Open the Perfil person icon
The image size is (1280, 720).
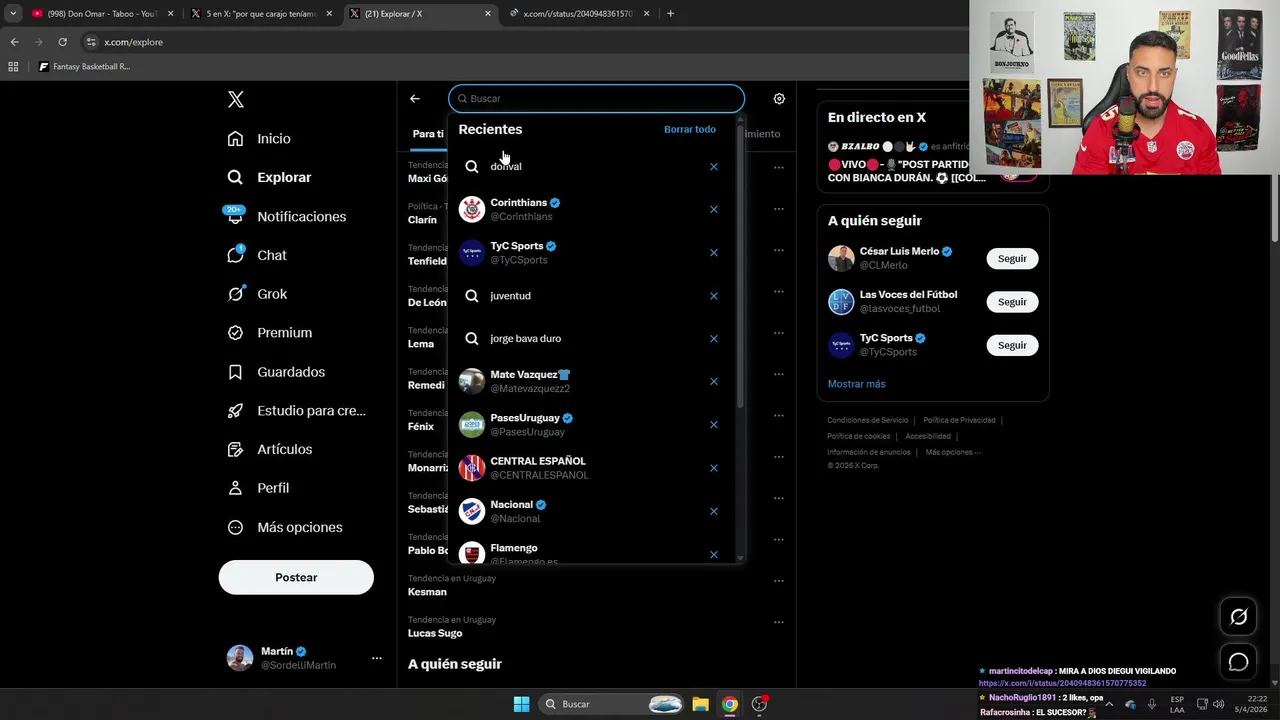235,488
